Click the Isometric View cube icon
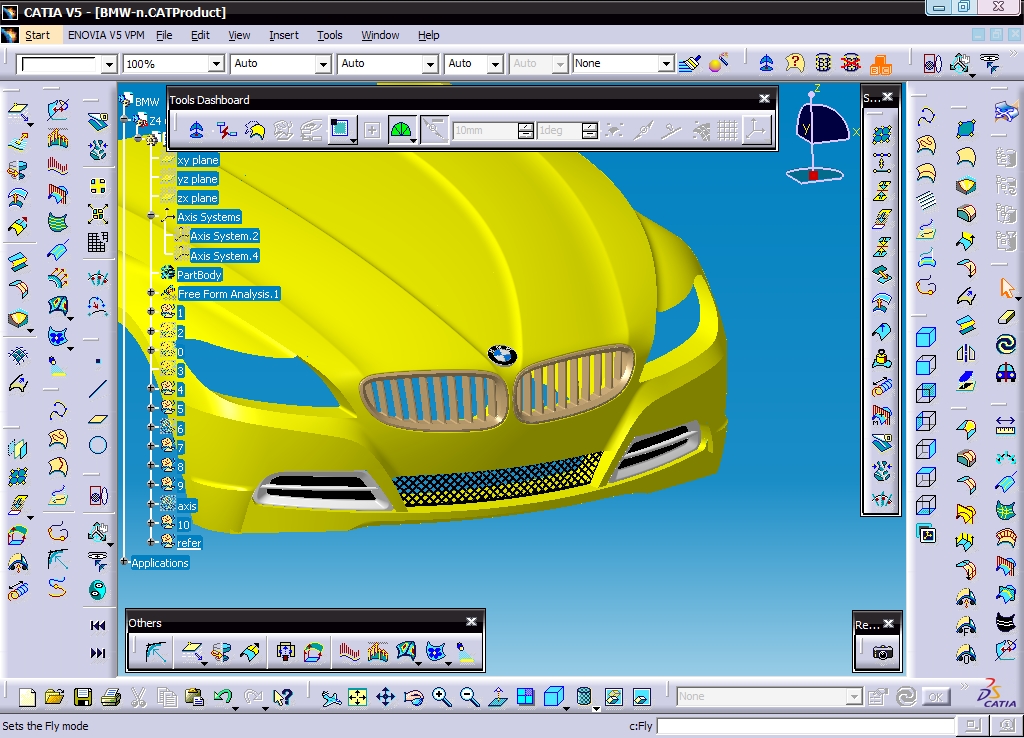 point(554,696)
